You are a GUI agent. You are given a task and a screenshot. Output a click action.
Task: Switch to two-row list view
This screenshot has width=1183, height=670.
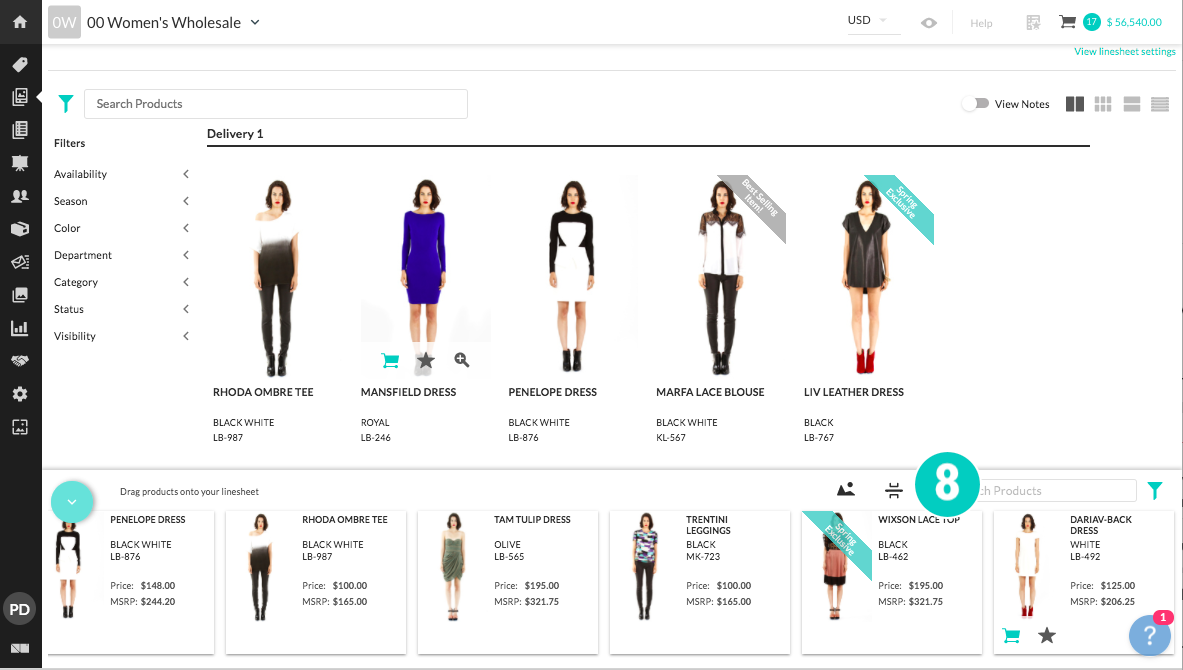(1132, 104)
